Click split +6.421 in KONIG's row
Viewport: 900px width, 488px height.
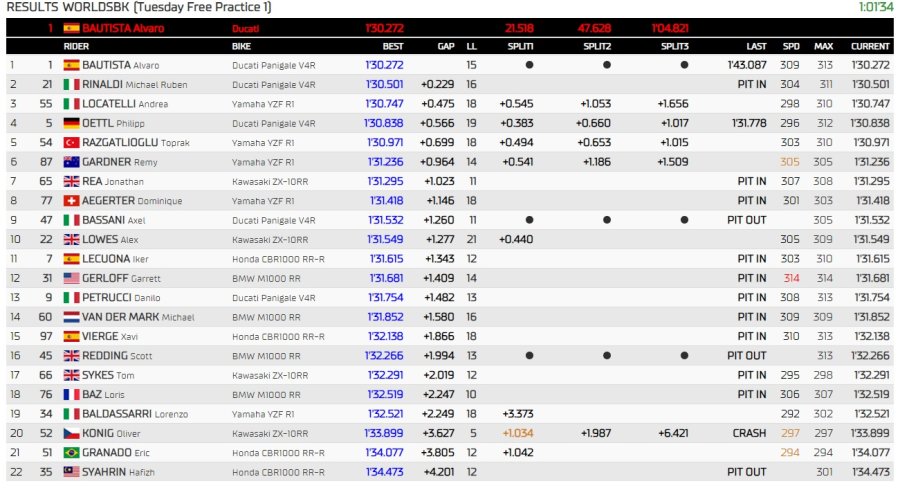(x=673, y=433)
